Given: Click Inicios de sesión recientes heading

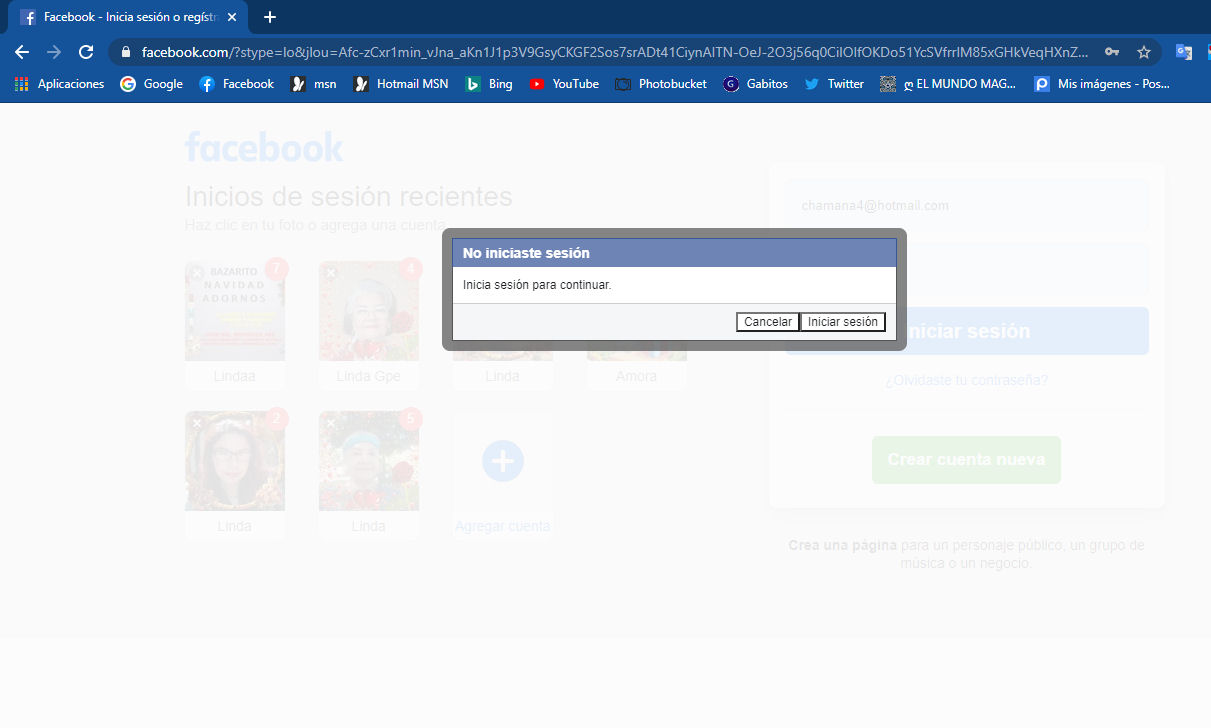Looking at the screenshot, I should pos(349,196).
